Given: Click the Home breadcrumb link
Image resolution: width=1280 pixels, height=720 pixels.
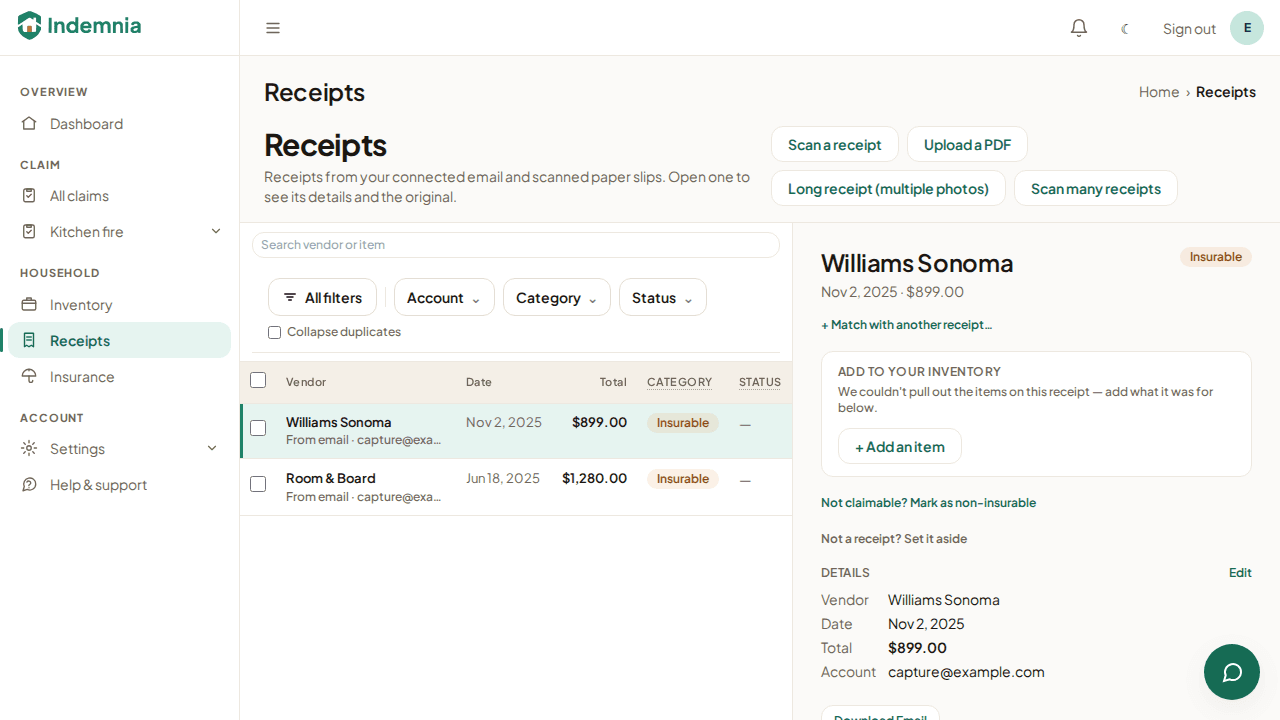Looking at the screenshot, I should [x=1159, y=92].
